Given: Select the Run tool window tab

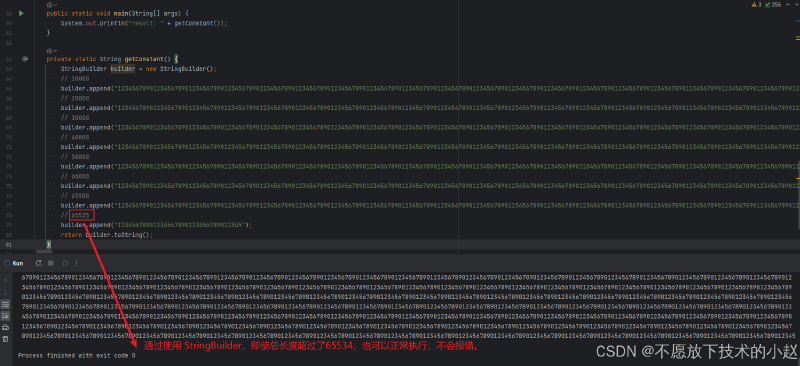Looking at the screenshot, I should (14, 263).
